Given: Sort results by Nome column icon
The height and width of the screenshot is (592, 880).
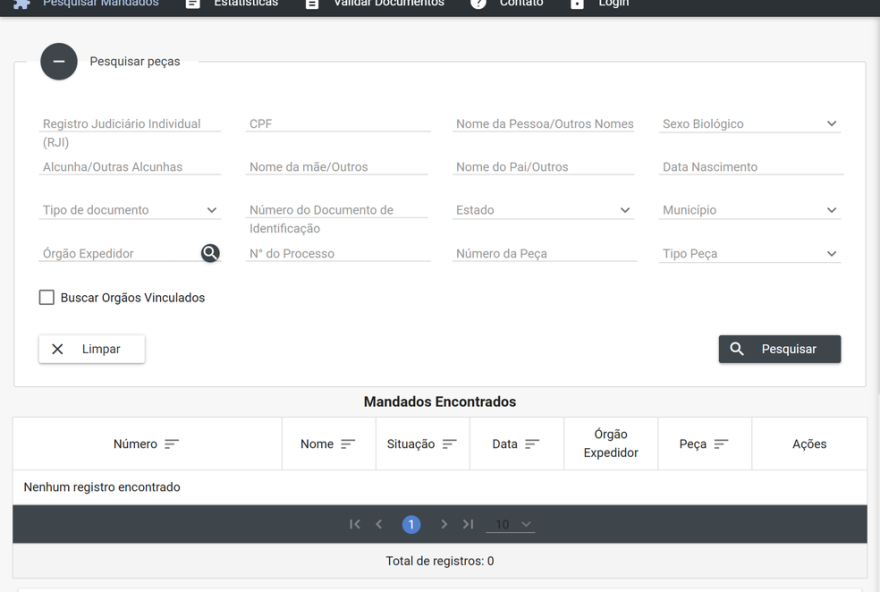Looking at the screenshot, I should [348, 444].
